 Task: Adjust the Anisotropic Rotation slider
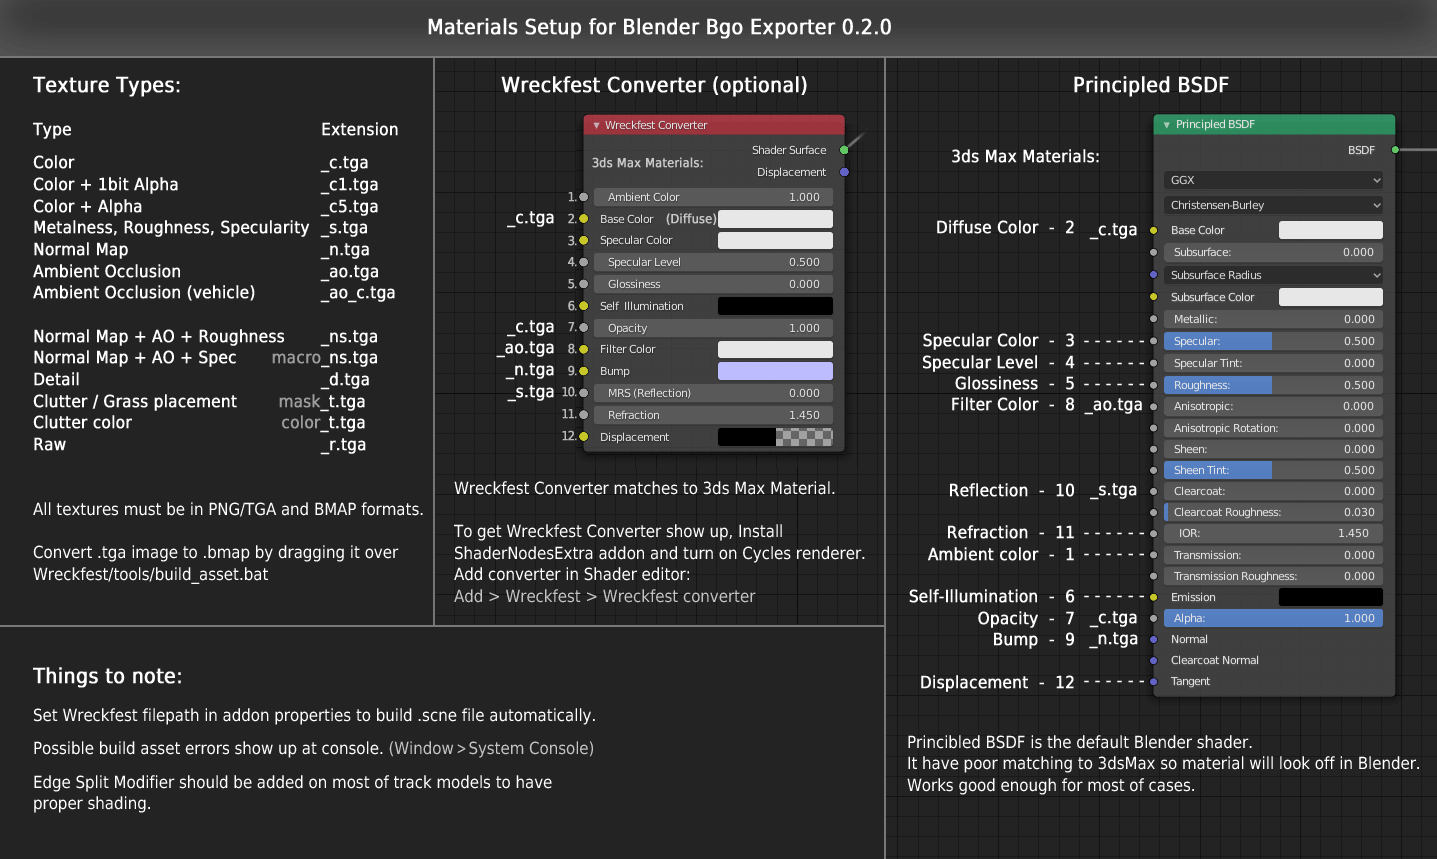[1273, 428]
